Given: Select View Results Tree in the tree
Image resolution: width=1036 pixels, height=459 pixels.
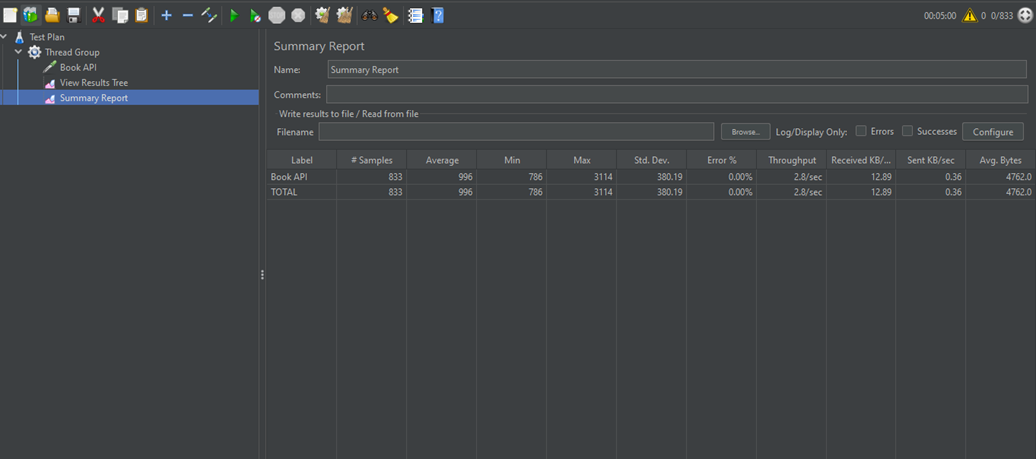Looking at the screenshot, I should click(x=94, y=83).
